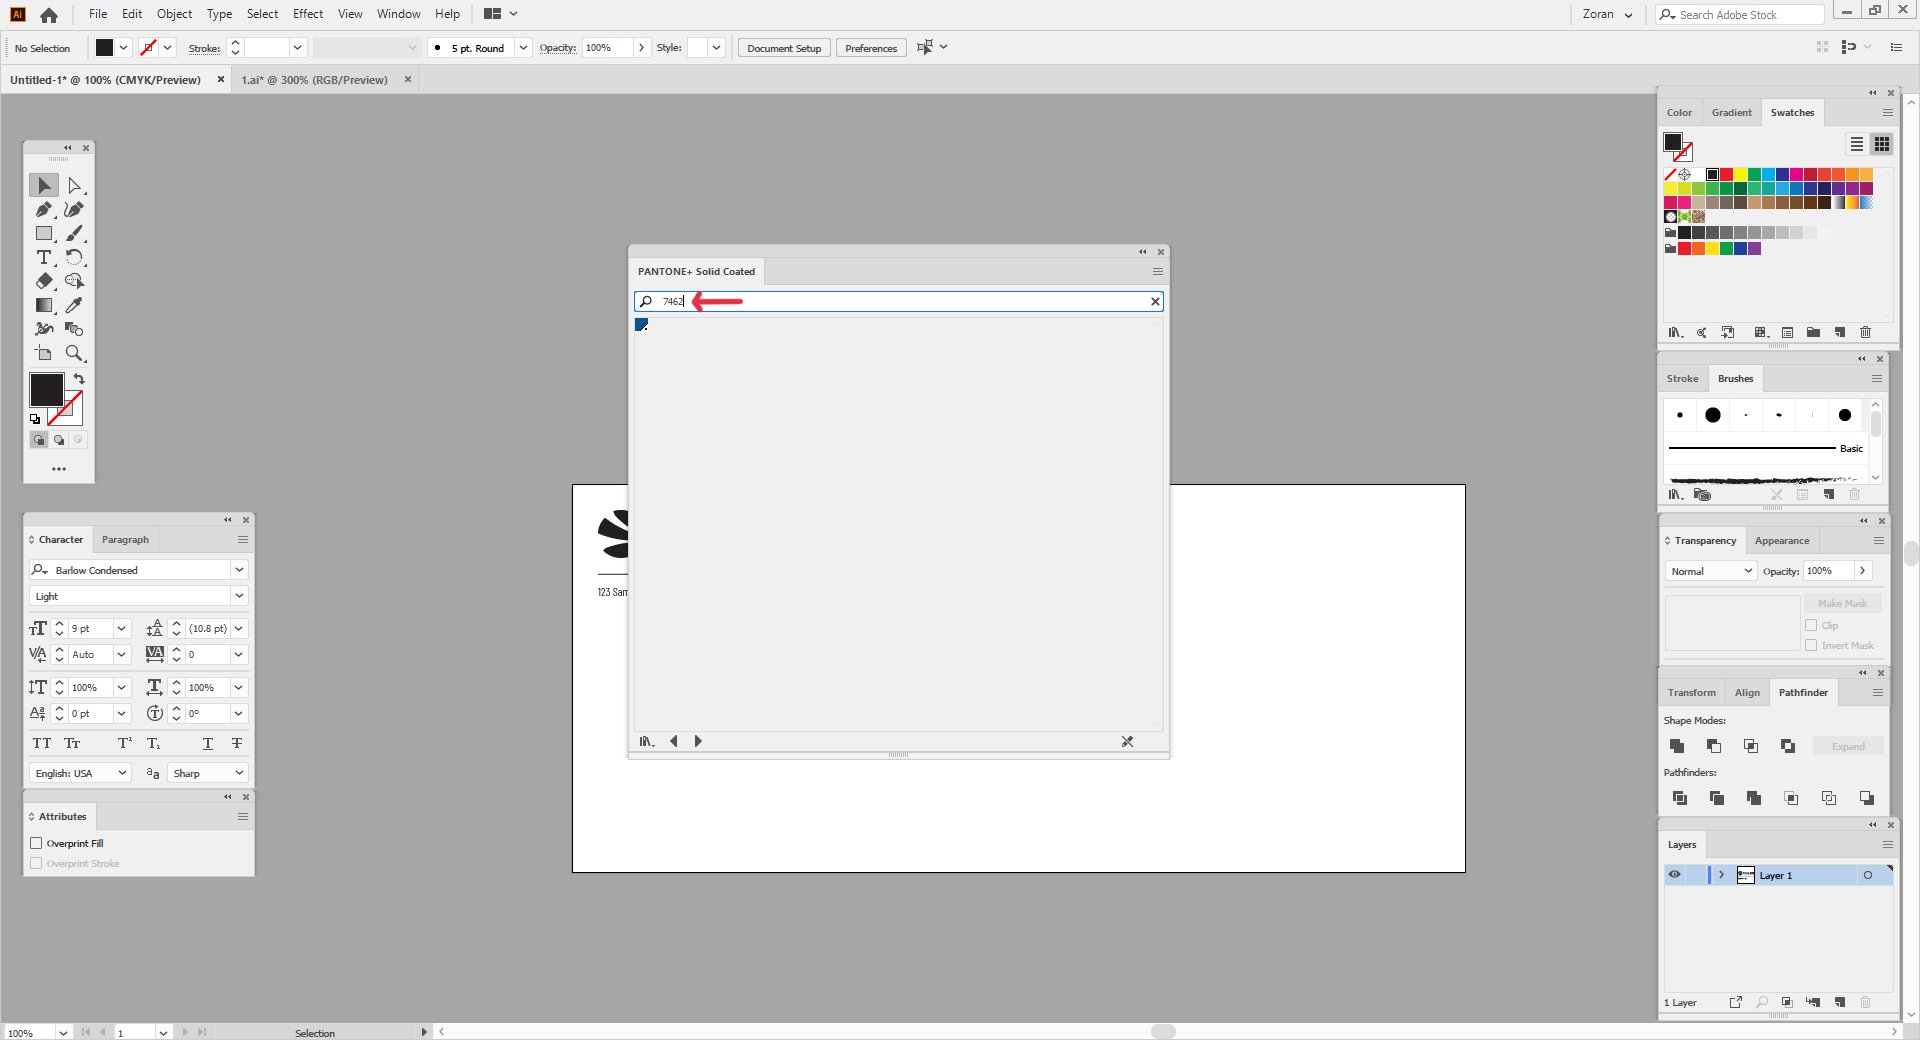1920x1040 pixels.
Task: Open the File menu
Action: pos(98,14)
